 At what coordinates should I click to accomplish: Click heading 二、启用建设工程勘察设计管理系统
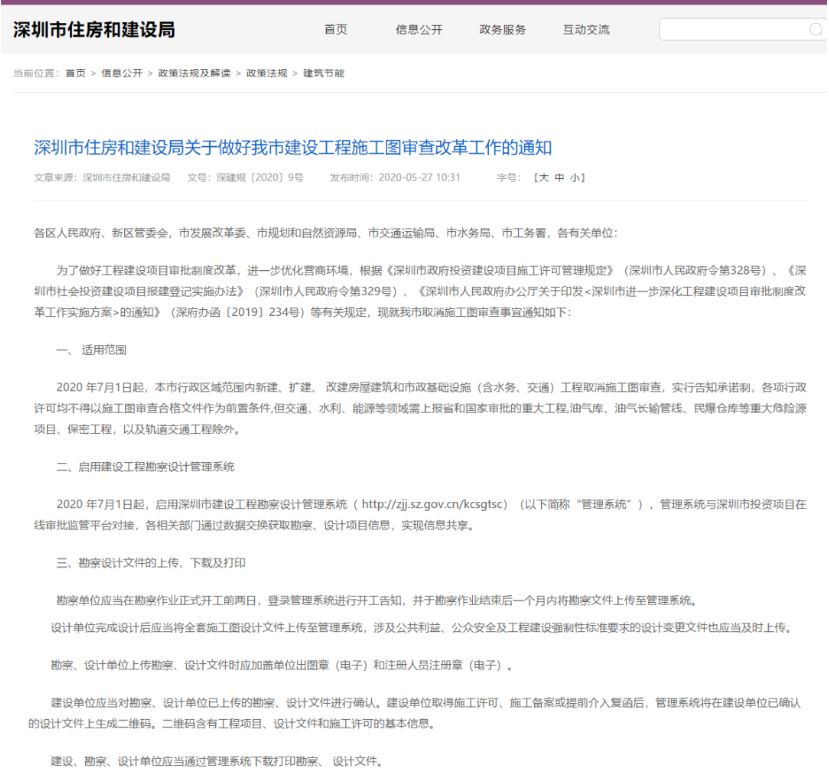[x=145, y=467]
